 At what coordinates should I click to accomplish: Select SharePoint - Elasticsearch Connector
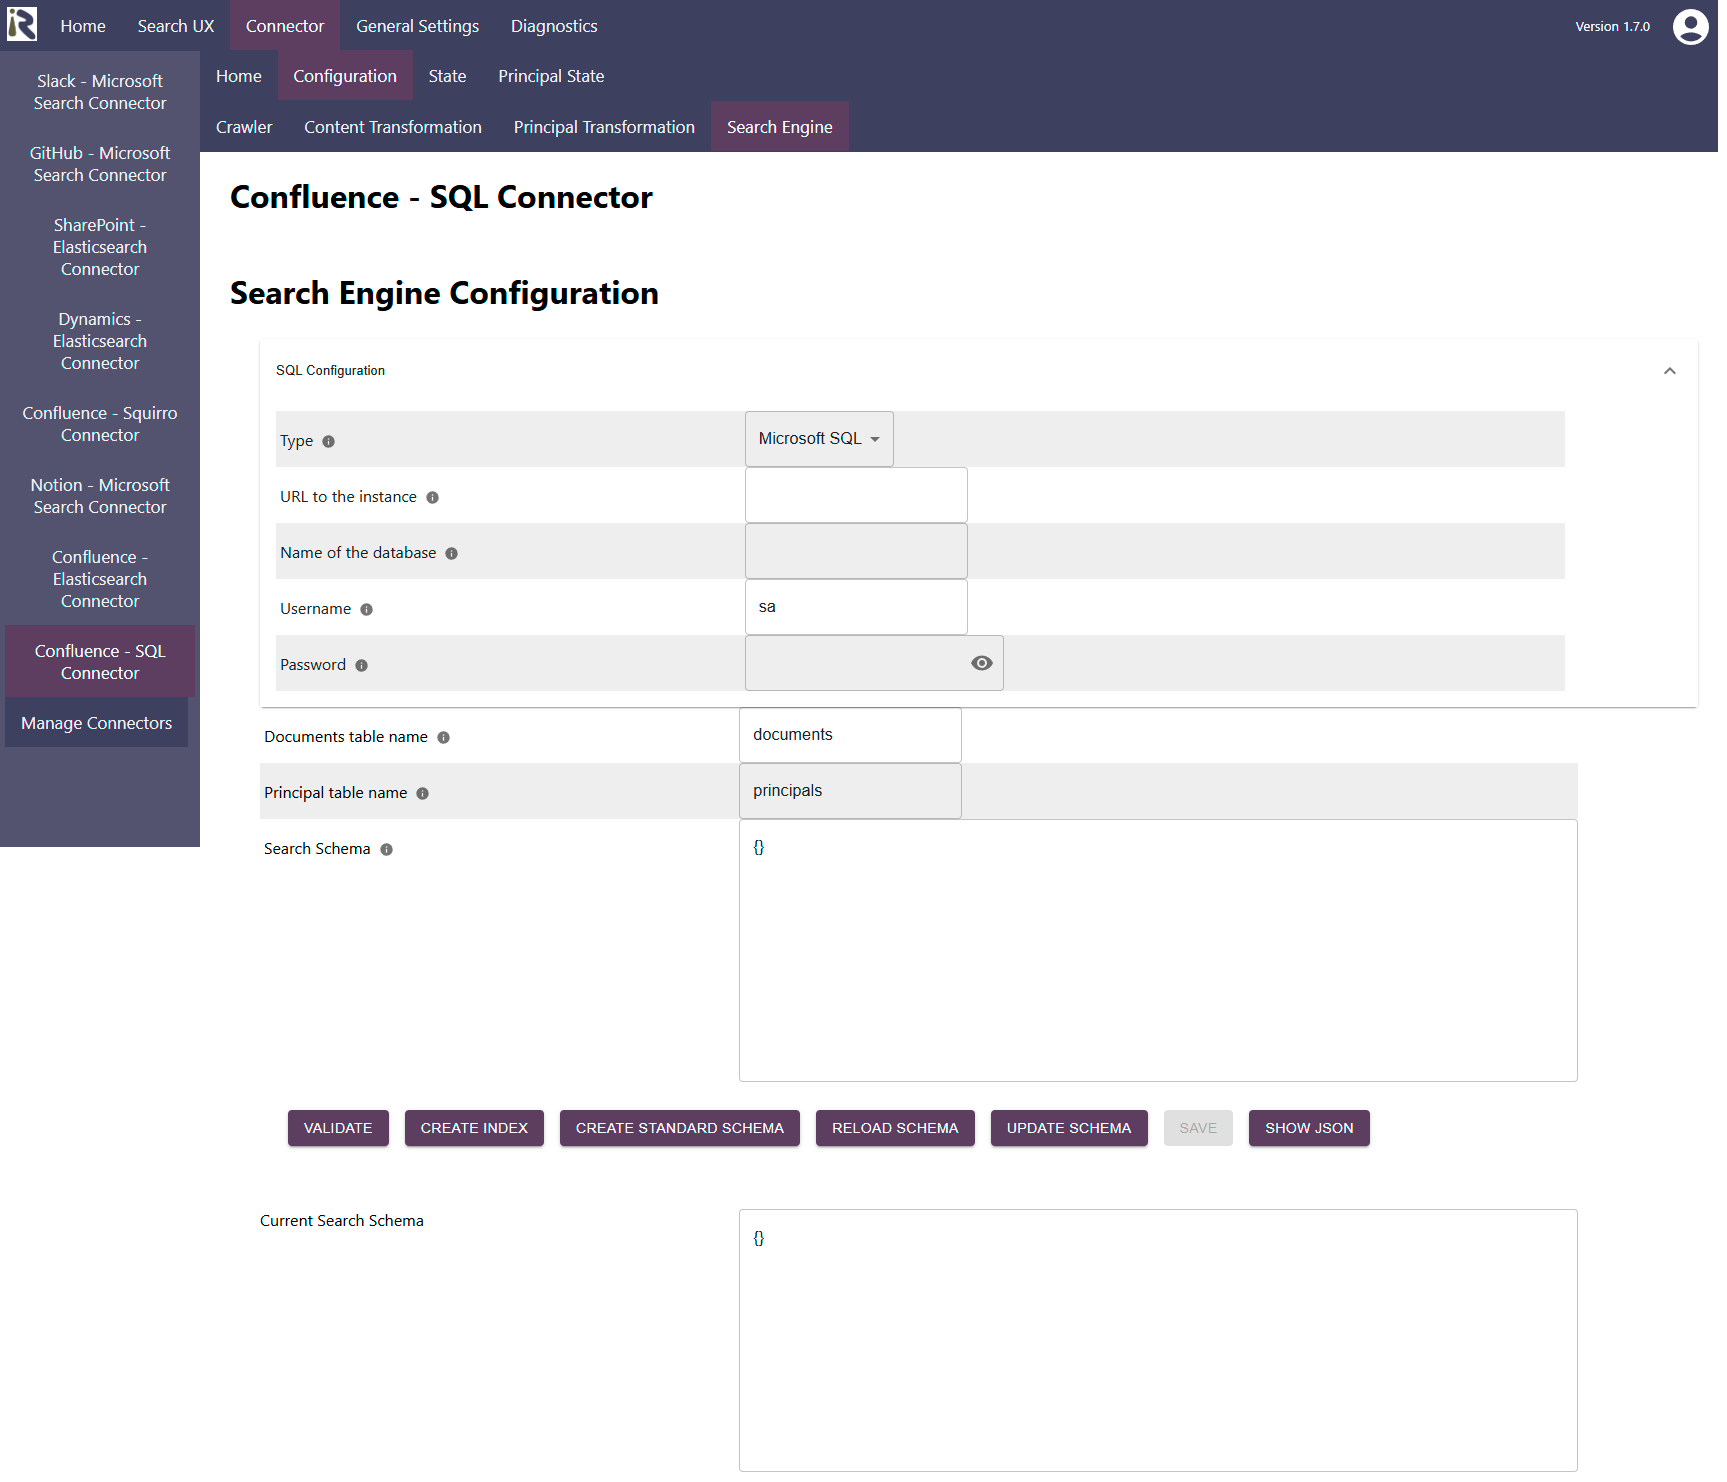(100, 248)
